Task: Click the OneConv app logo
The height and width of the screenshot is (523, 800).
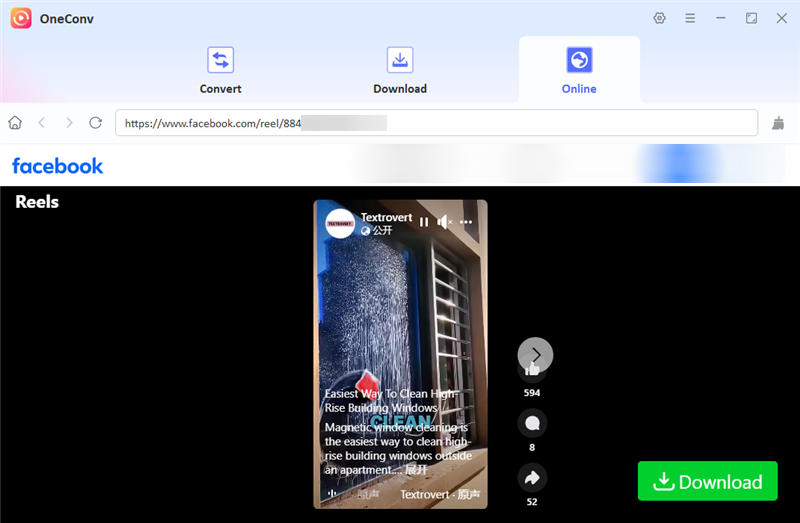Action: [x=21, y=18]
